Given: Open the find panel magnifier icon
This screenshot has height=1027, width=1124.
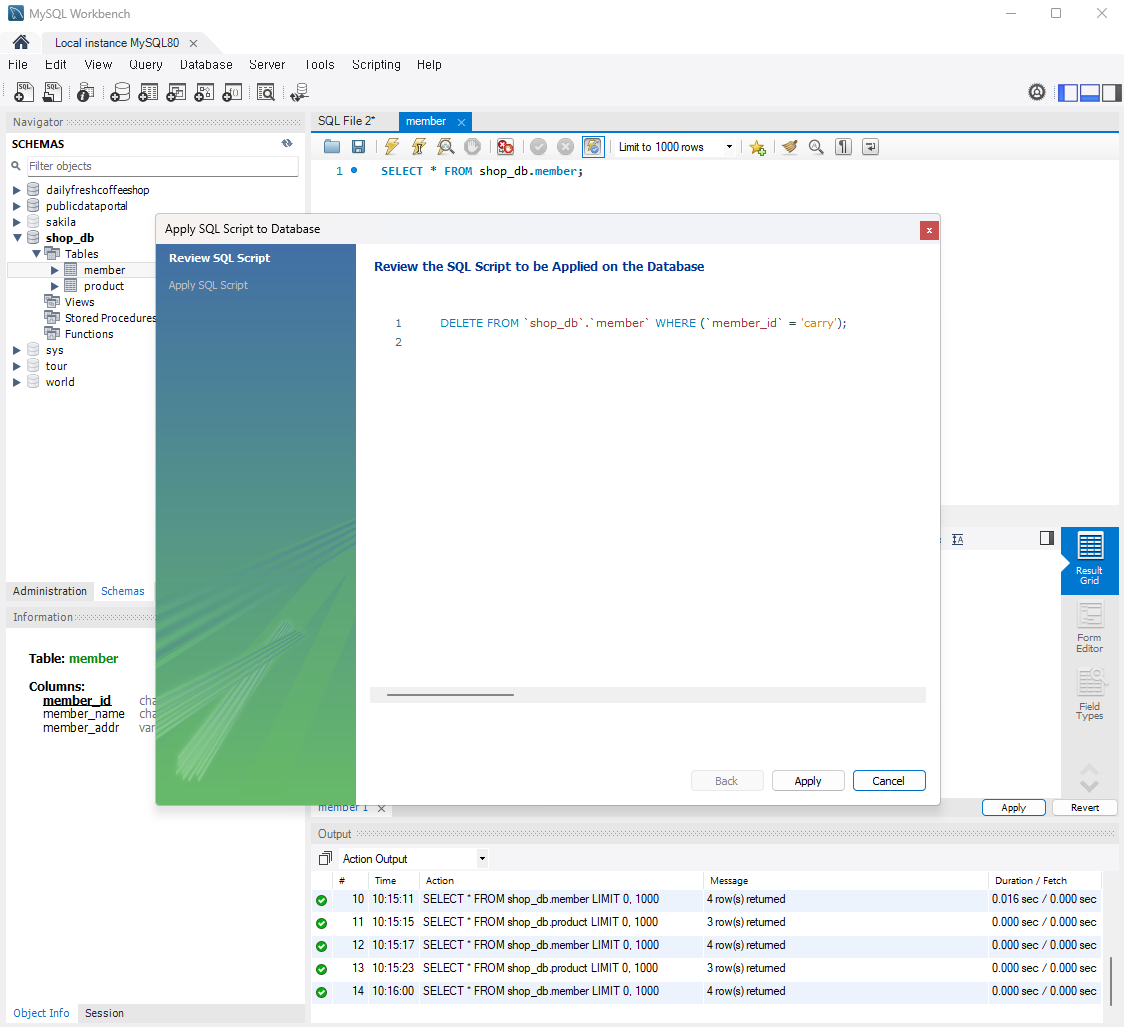Looking at the screenshot, I should (x=816, y=147).
